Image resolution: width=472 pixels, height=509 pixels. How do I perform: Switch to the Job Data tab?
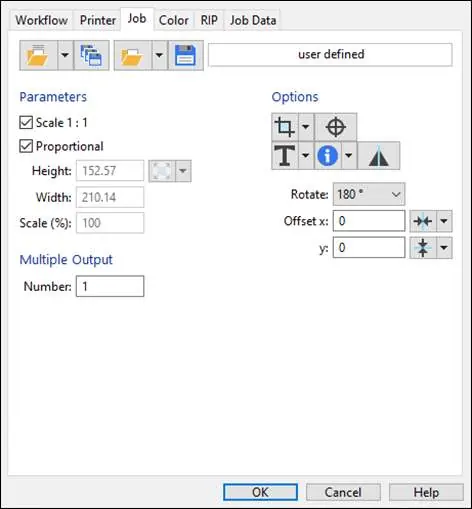tap(253, 20)
